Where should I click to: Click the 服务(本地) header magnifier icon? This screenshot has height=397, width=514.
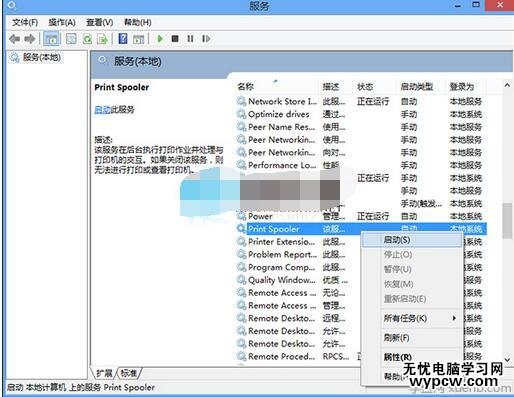pos(102,60)
